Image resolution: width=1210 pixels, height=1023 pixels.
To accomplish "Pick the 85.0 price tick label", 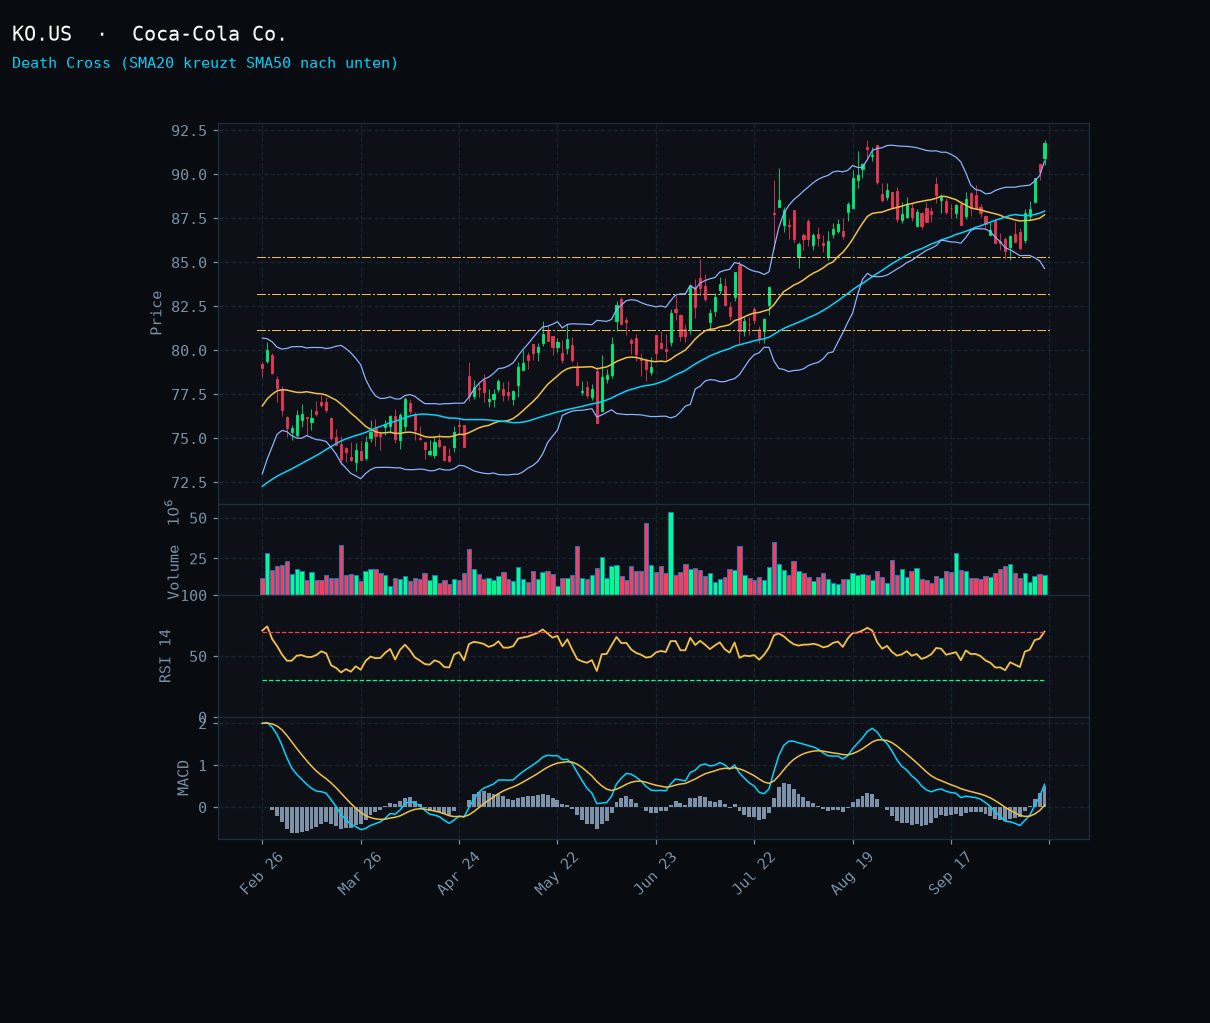I will coord(189,263).
